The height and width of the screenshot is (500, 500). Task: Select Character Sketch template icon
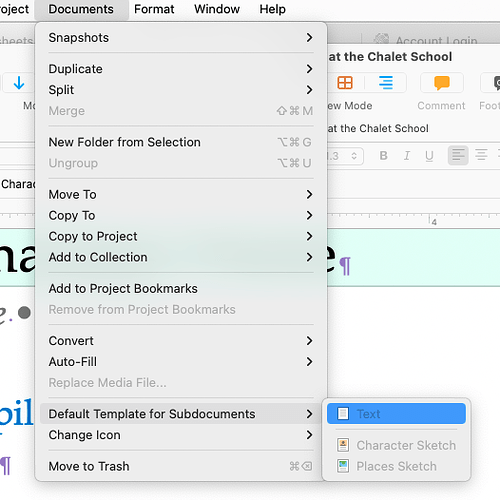pyautogui.click(x=343, y=445)
